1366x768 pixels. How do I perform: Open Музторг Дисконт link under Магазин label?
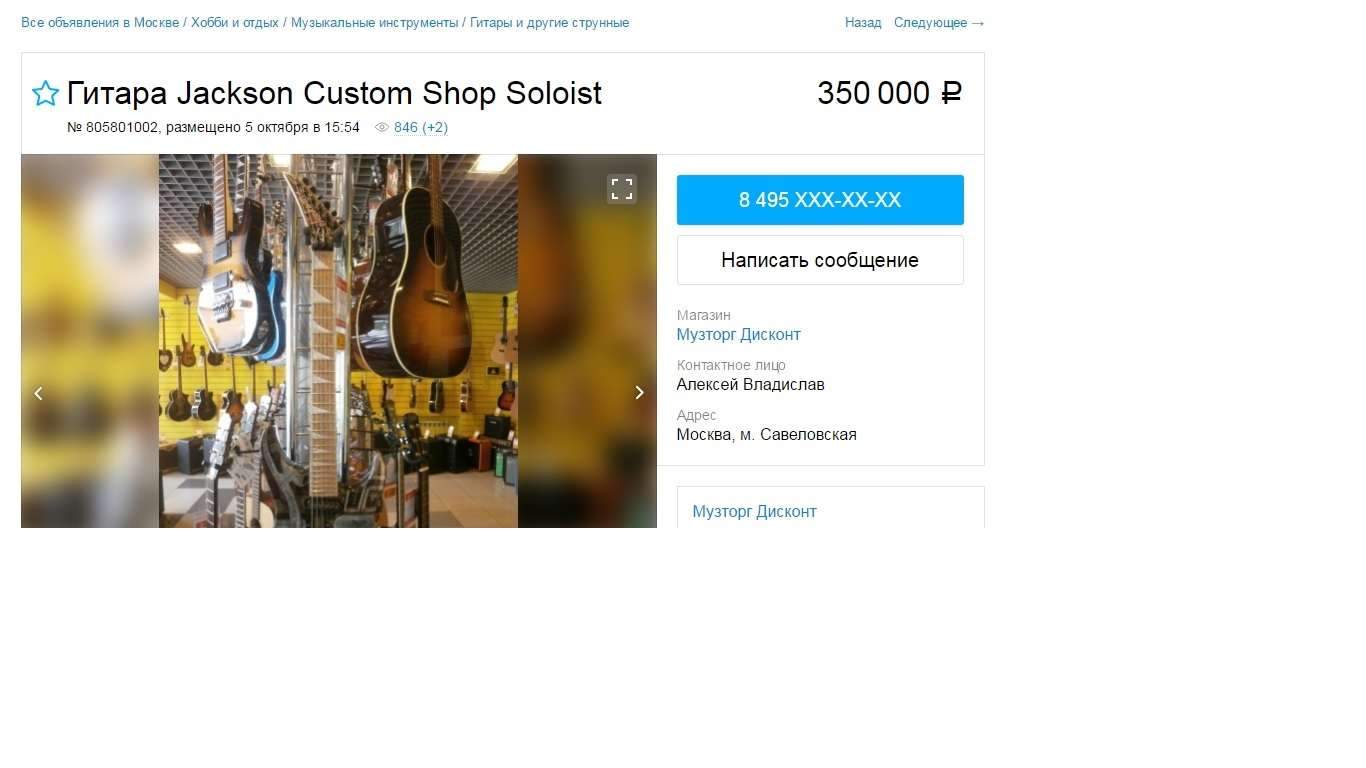[738, 335]
